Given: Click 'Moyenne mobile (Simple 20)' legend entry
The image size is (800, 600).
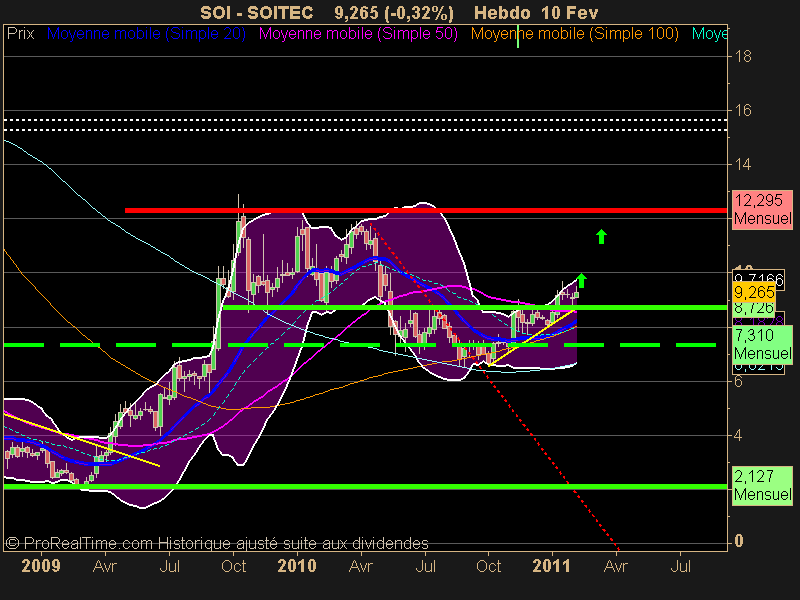Looking at the screenshot, I should pos(146,34).
